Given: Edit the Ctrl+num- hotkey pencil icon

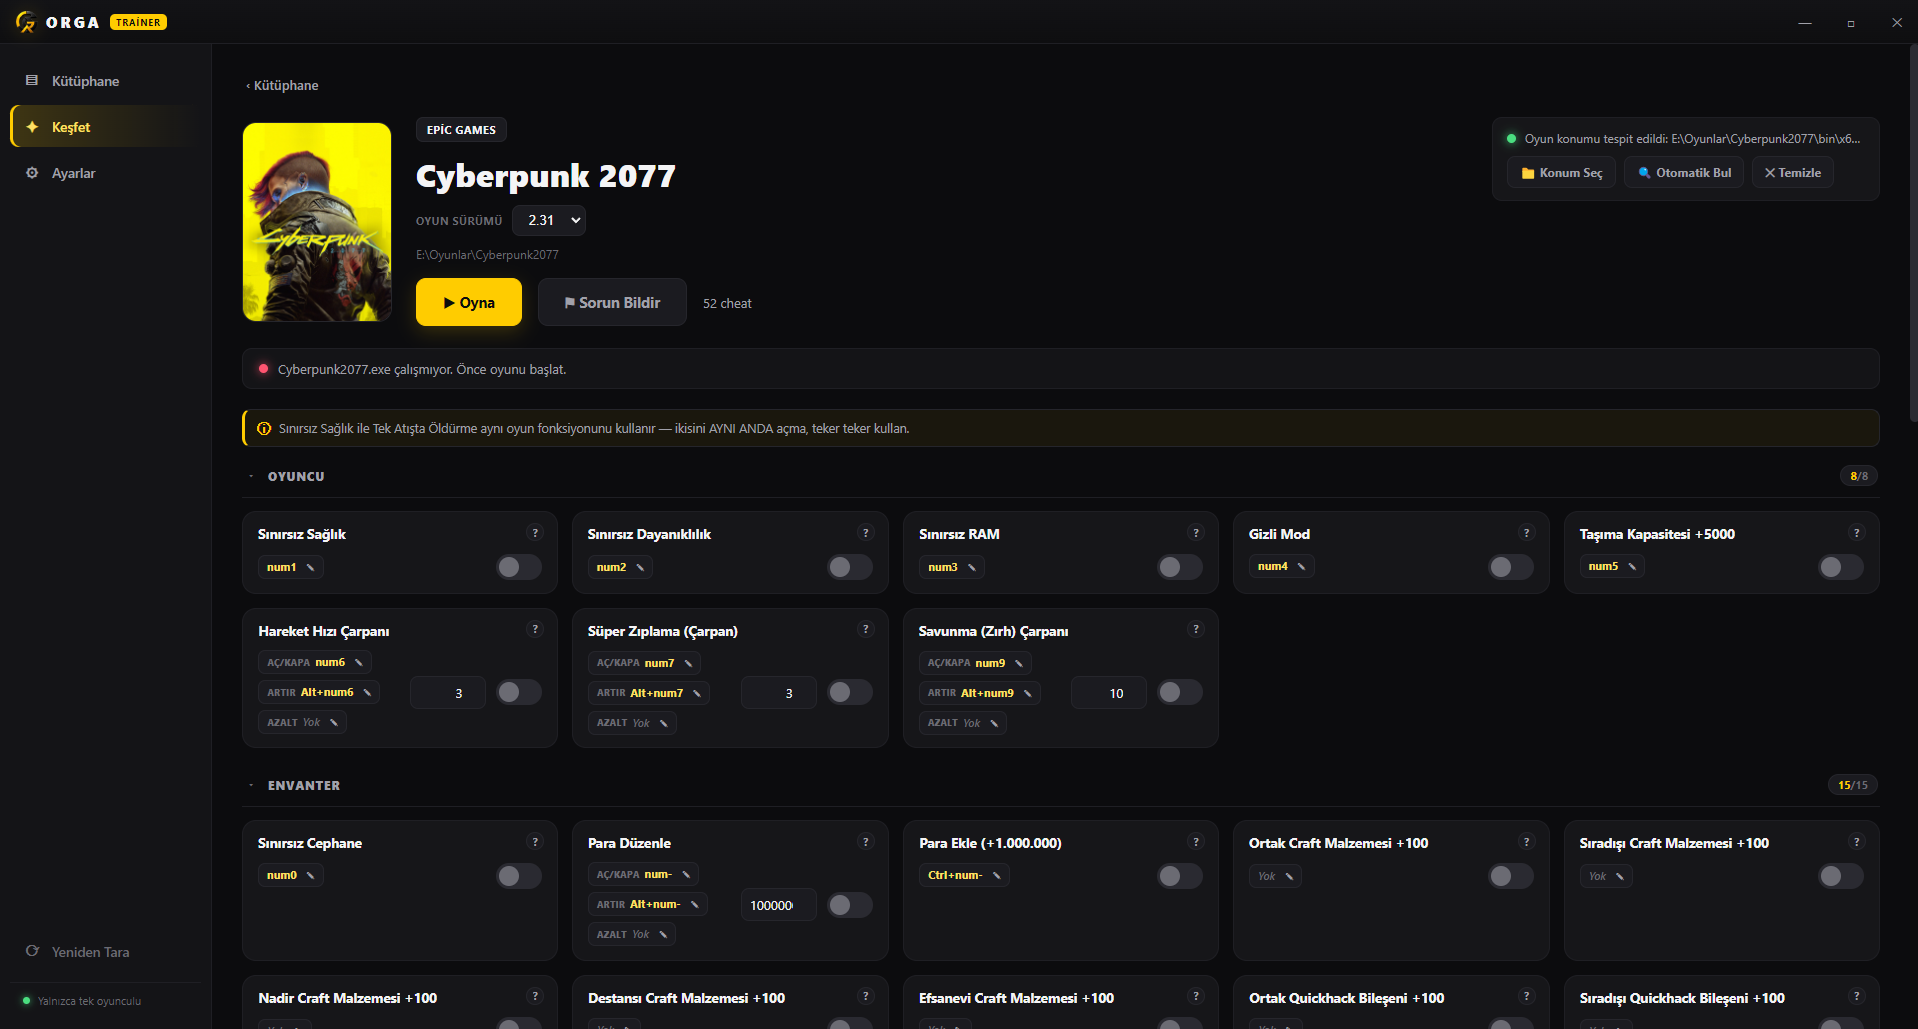Looking at the screenshot, I should tap(997, 875).
